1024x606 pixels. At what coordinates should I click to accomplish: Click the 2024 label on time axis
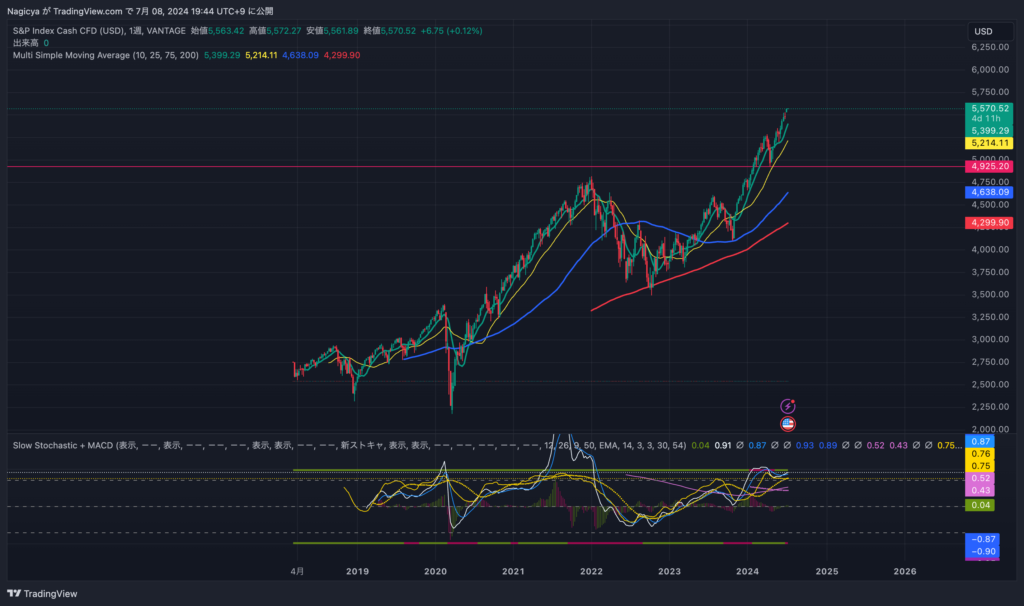pyautogui.click(x=747, y=571)
